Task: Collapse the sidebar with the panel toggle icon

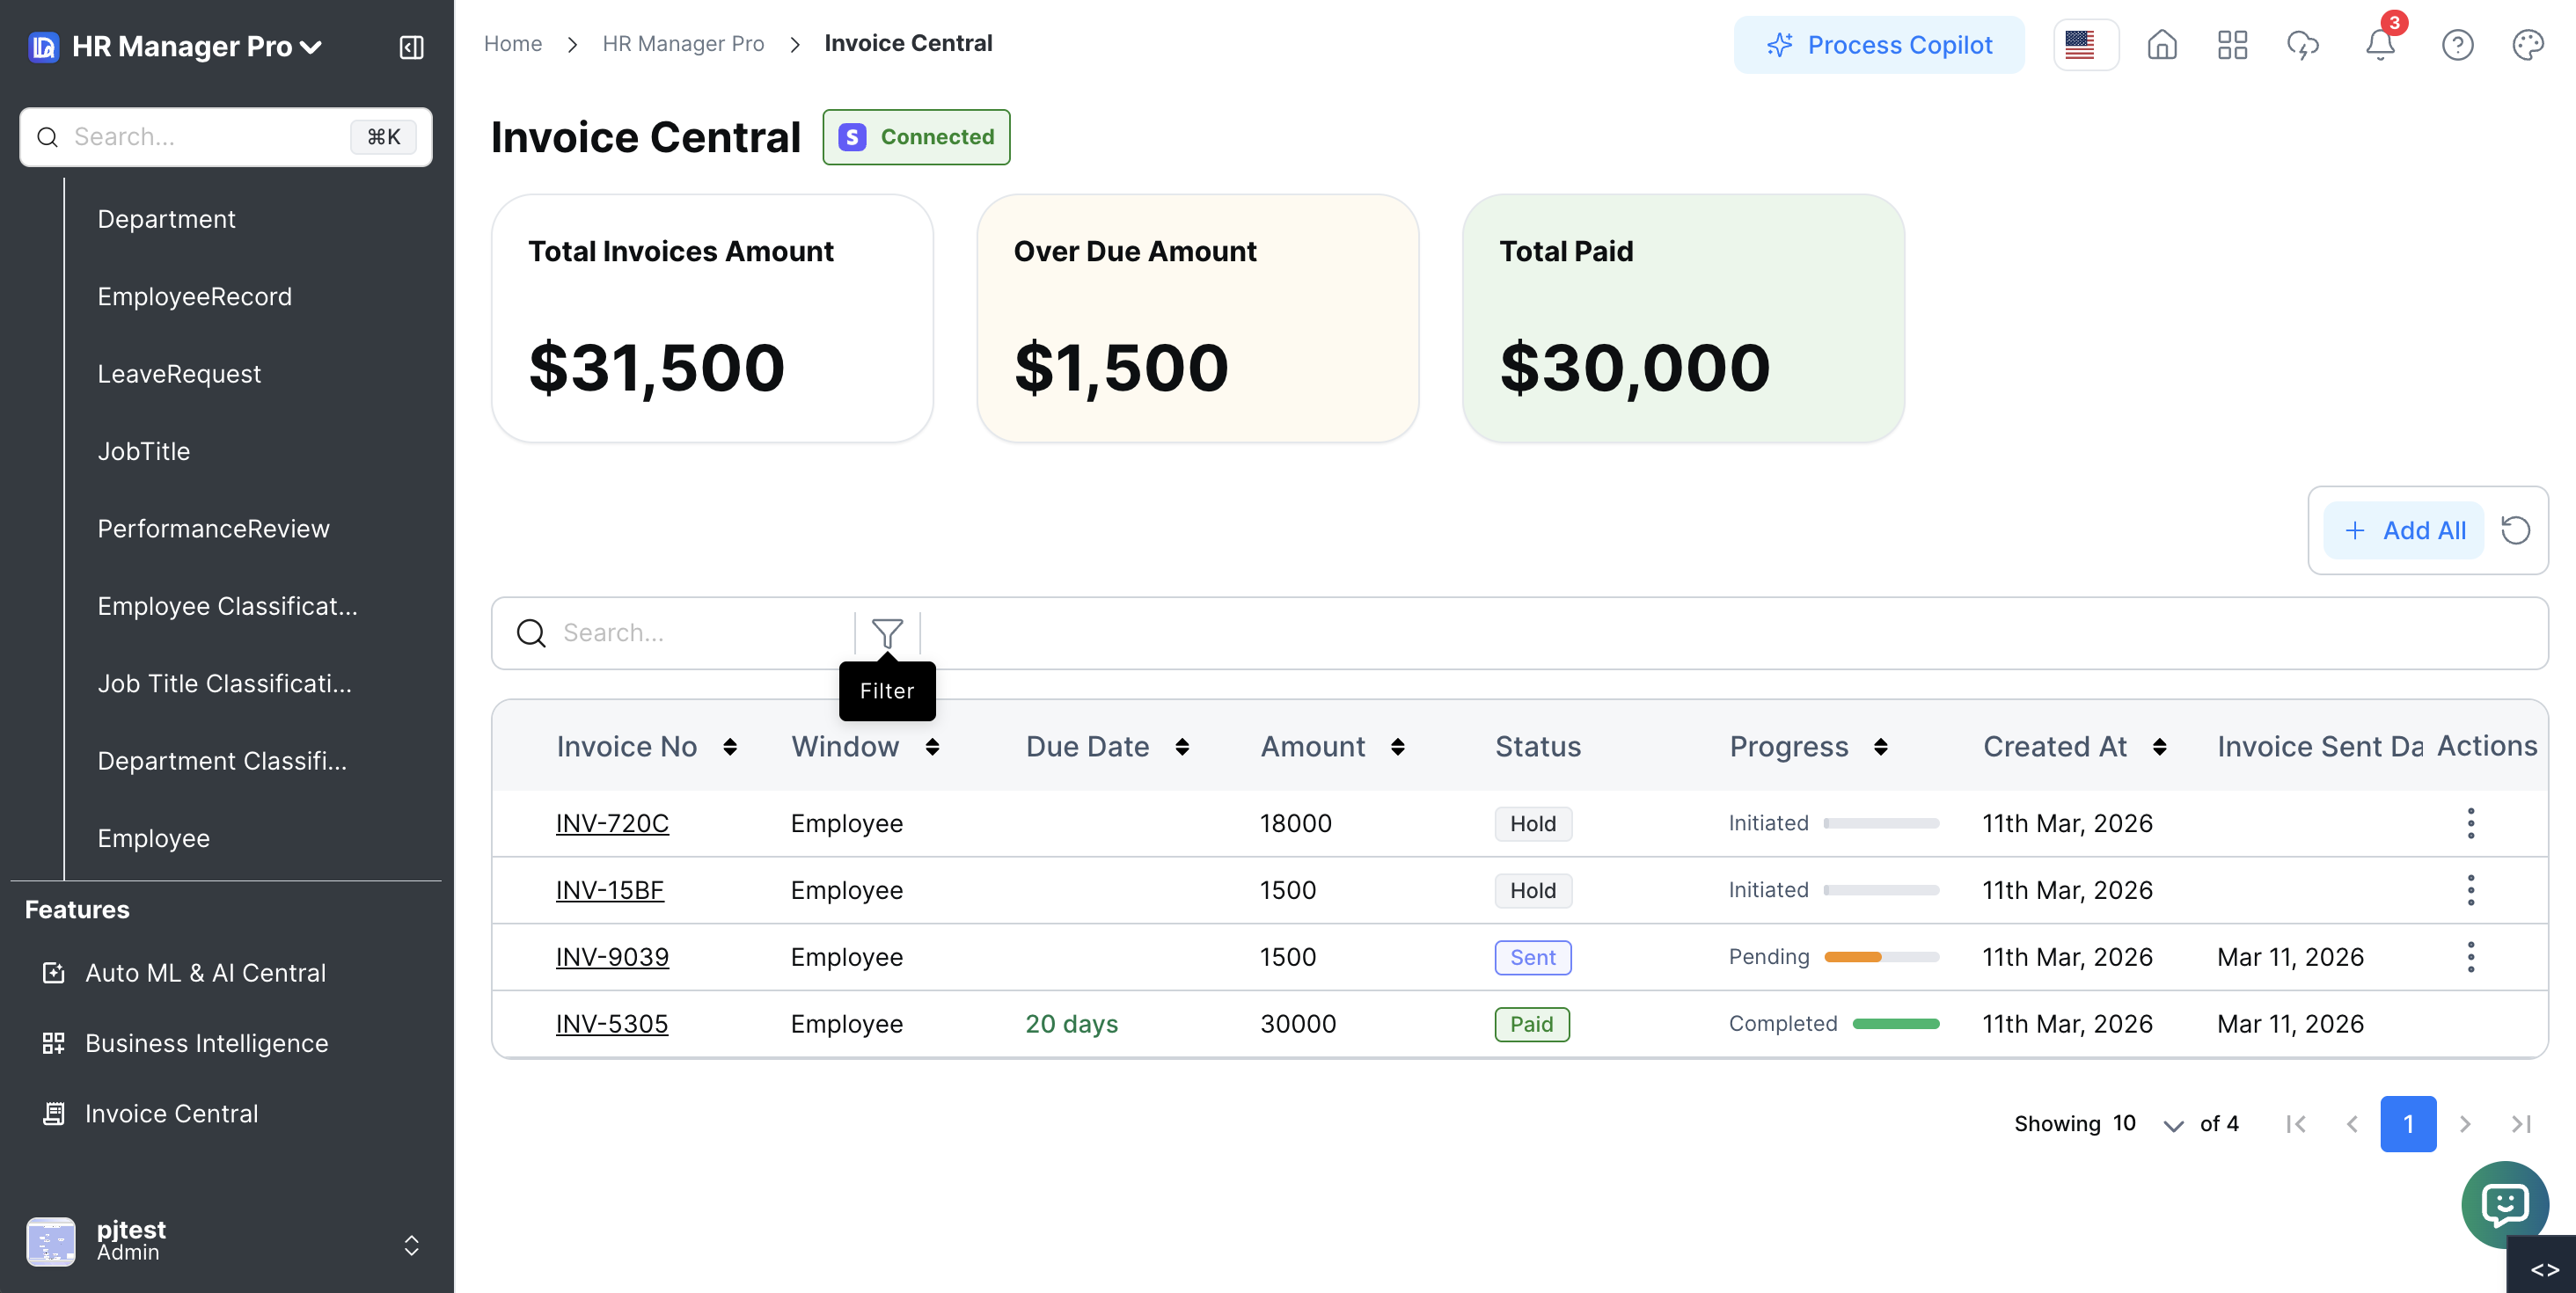Action: tap(410, 46)
